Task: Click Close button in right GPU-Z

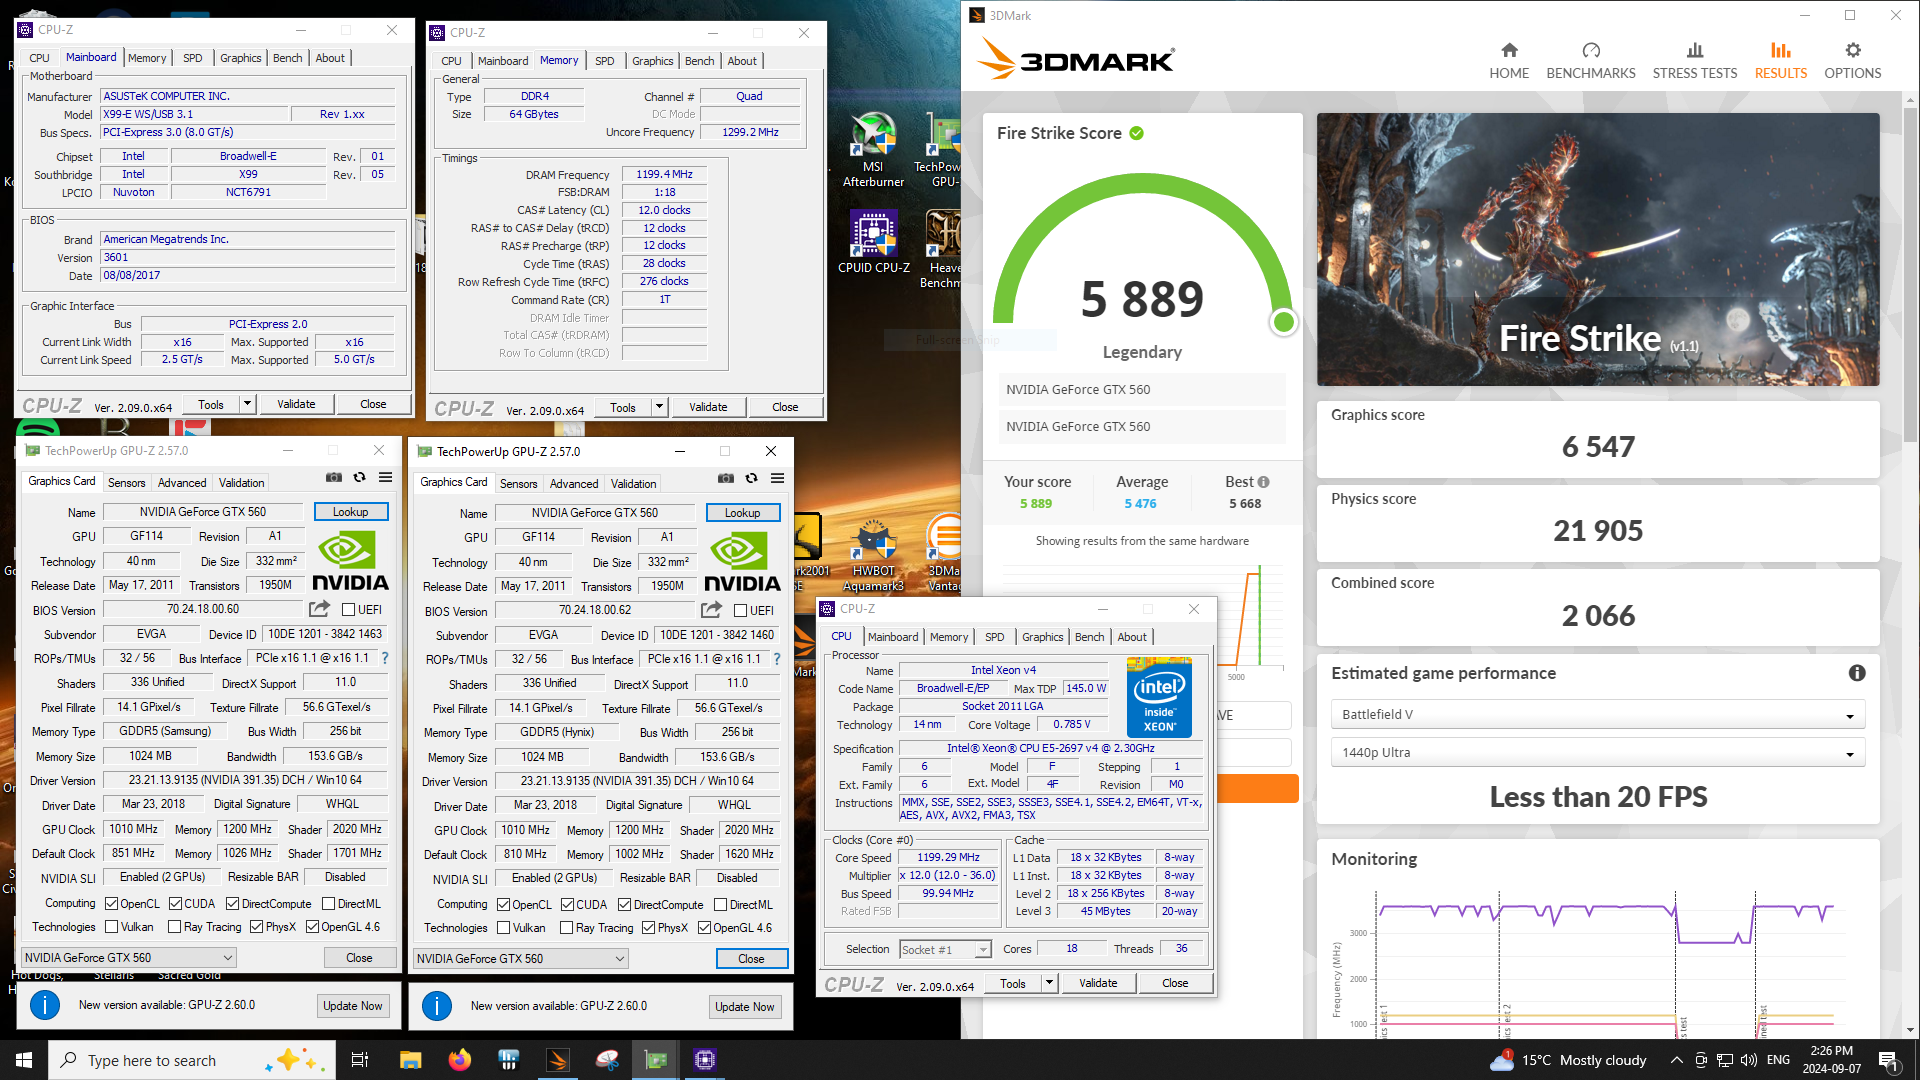Action: 751,959
